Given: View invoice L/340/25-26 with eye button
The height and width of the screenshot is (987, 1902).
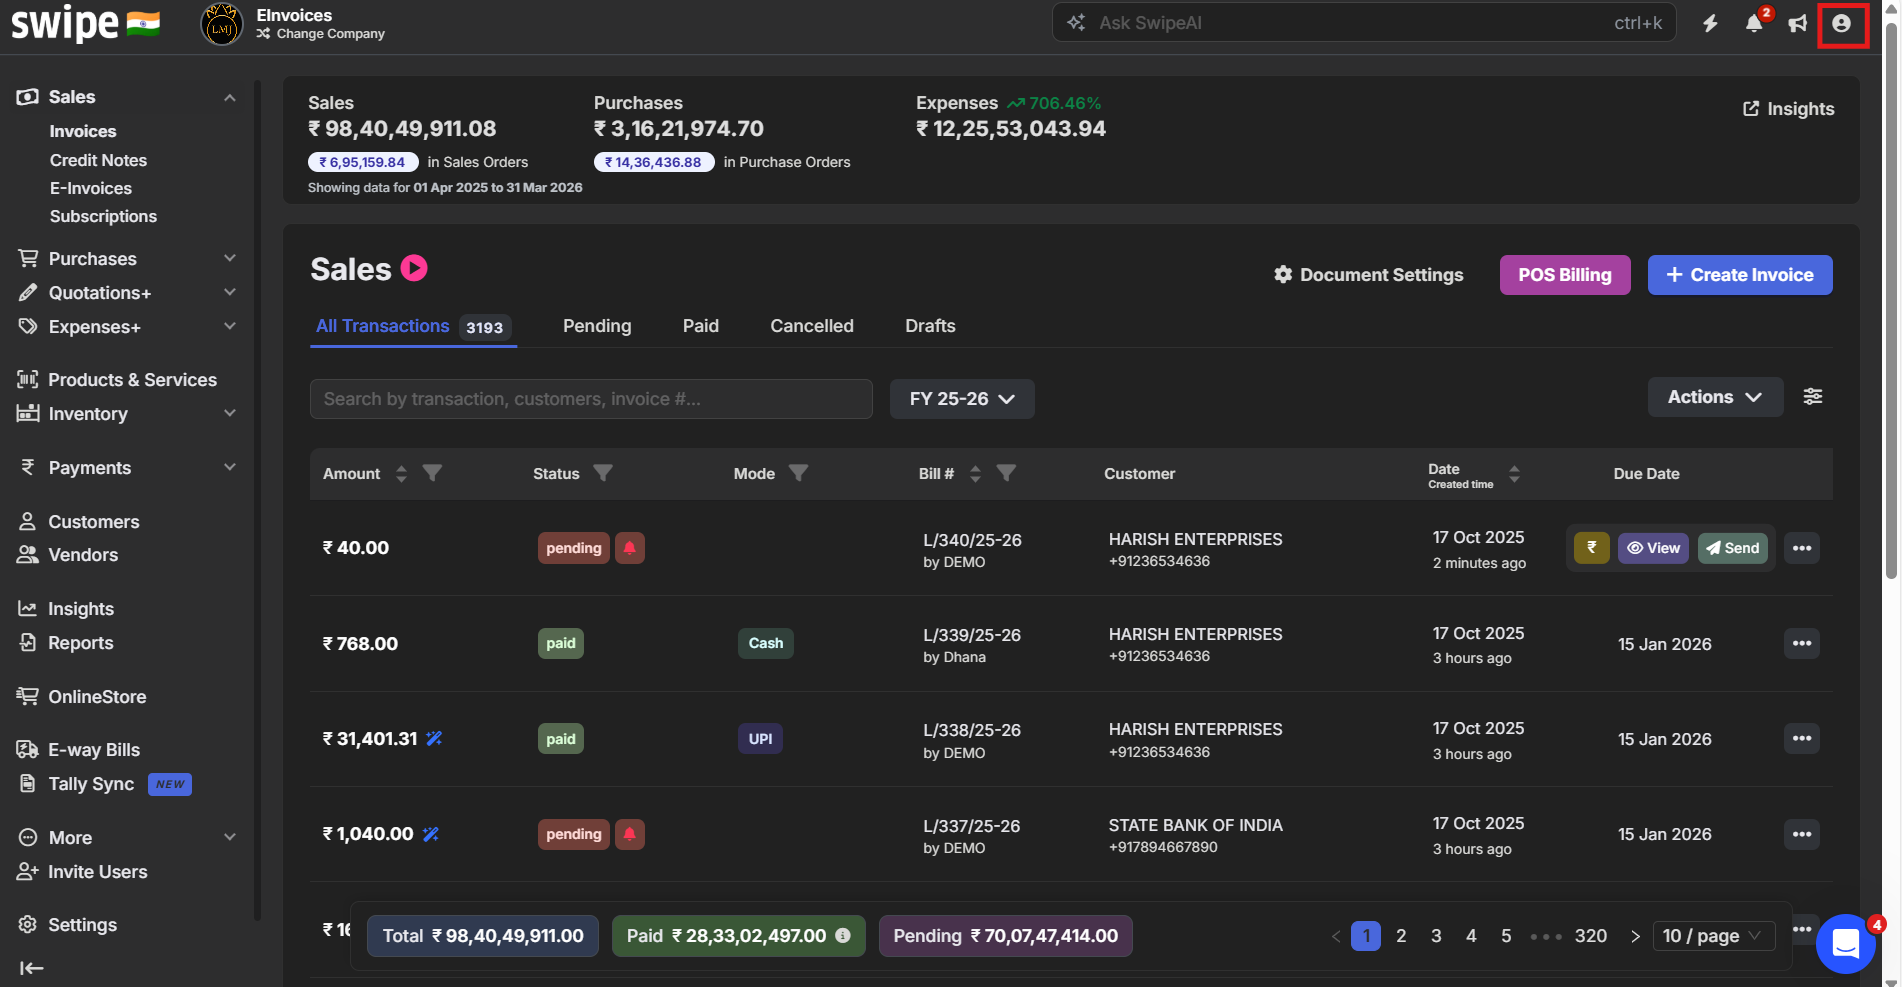Looking at the screenshot, I should pos(1653,548).
